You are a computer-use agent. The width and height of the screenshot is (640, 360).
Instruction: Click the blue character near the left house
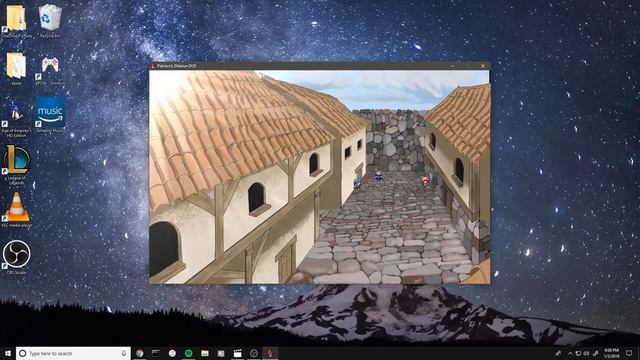[358, 183]
